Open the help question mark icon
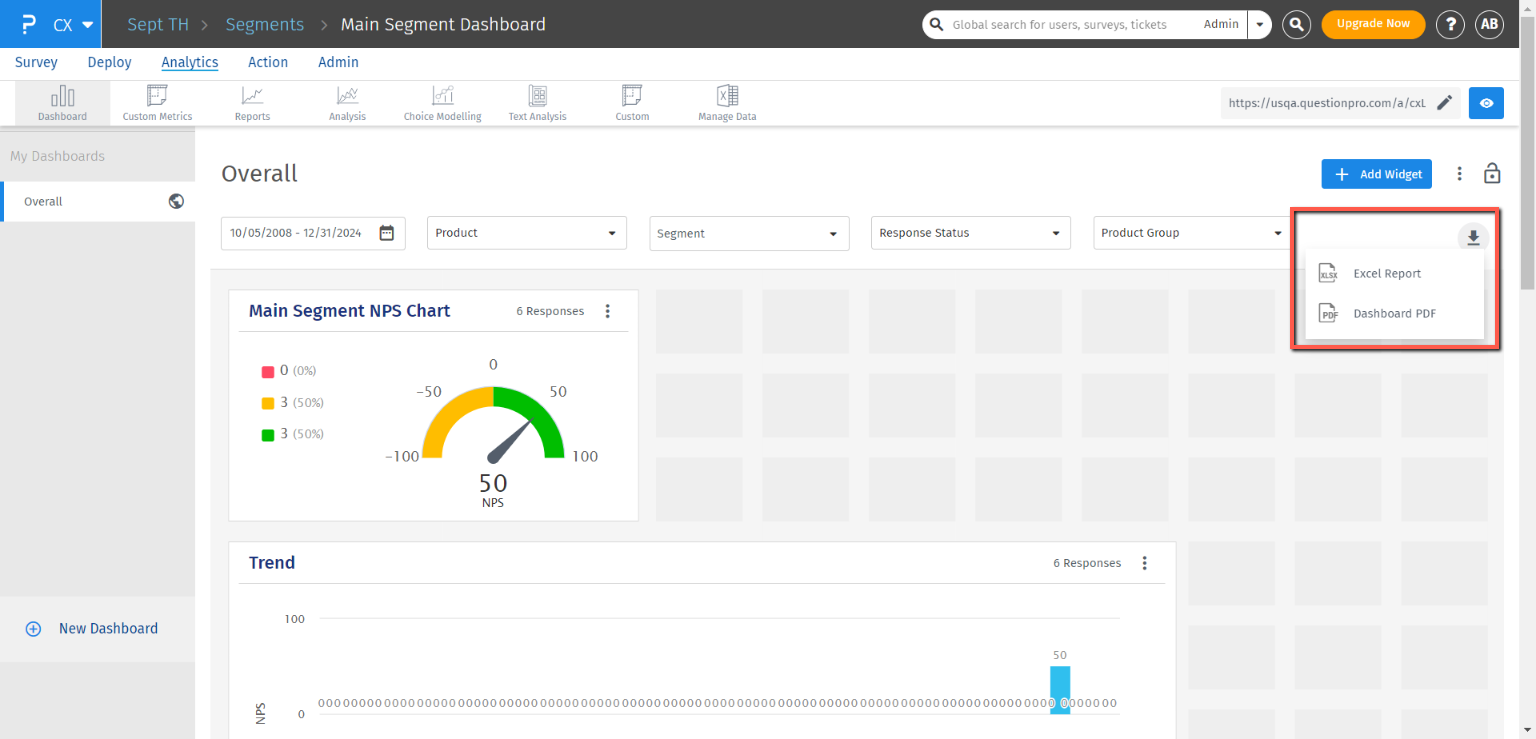Viewport: 1536px width, 739px height. coord(1450,24)
